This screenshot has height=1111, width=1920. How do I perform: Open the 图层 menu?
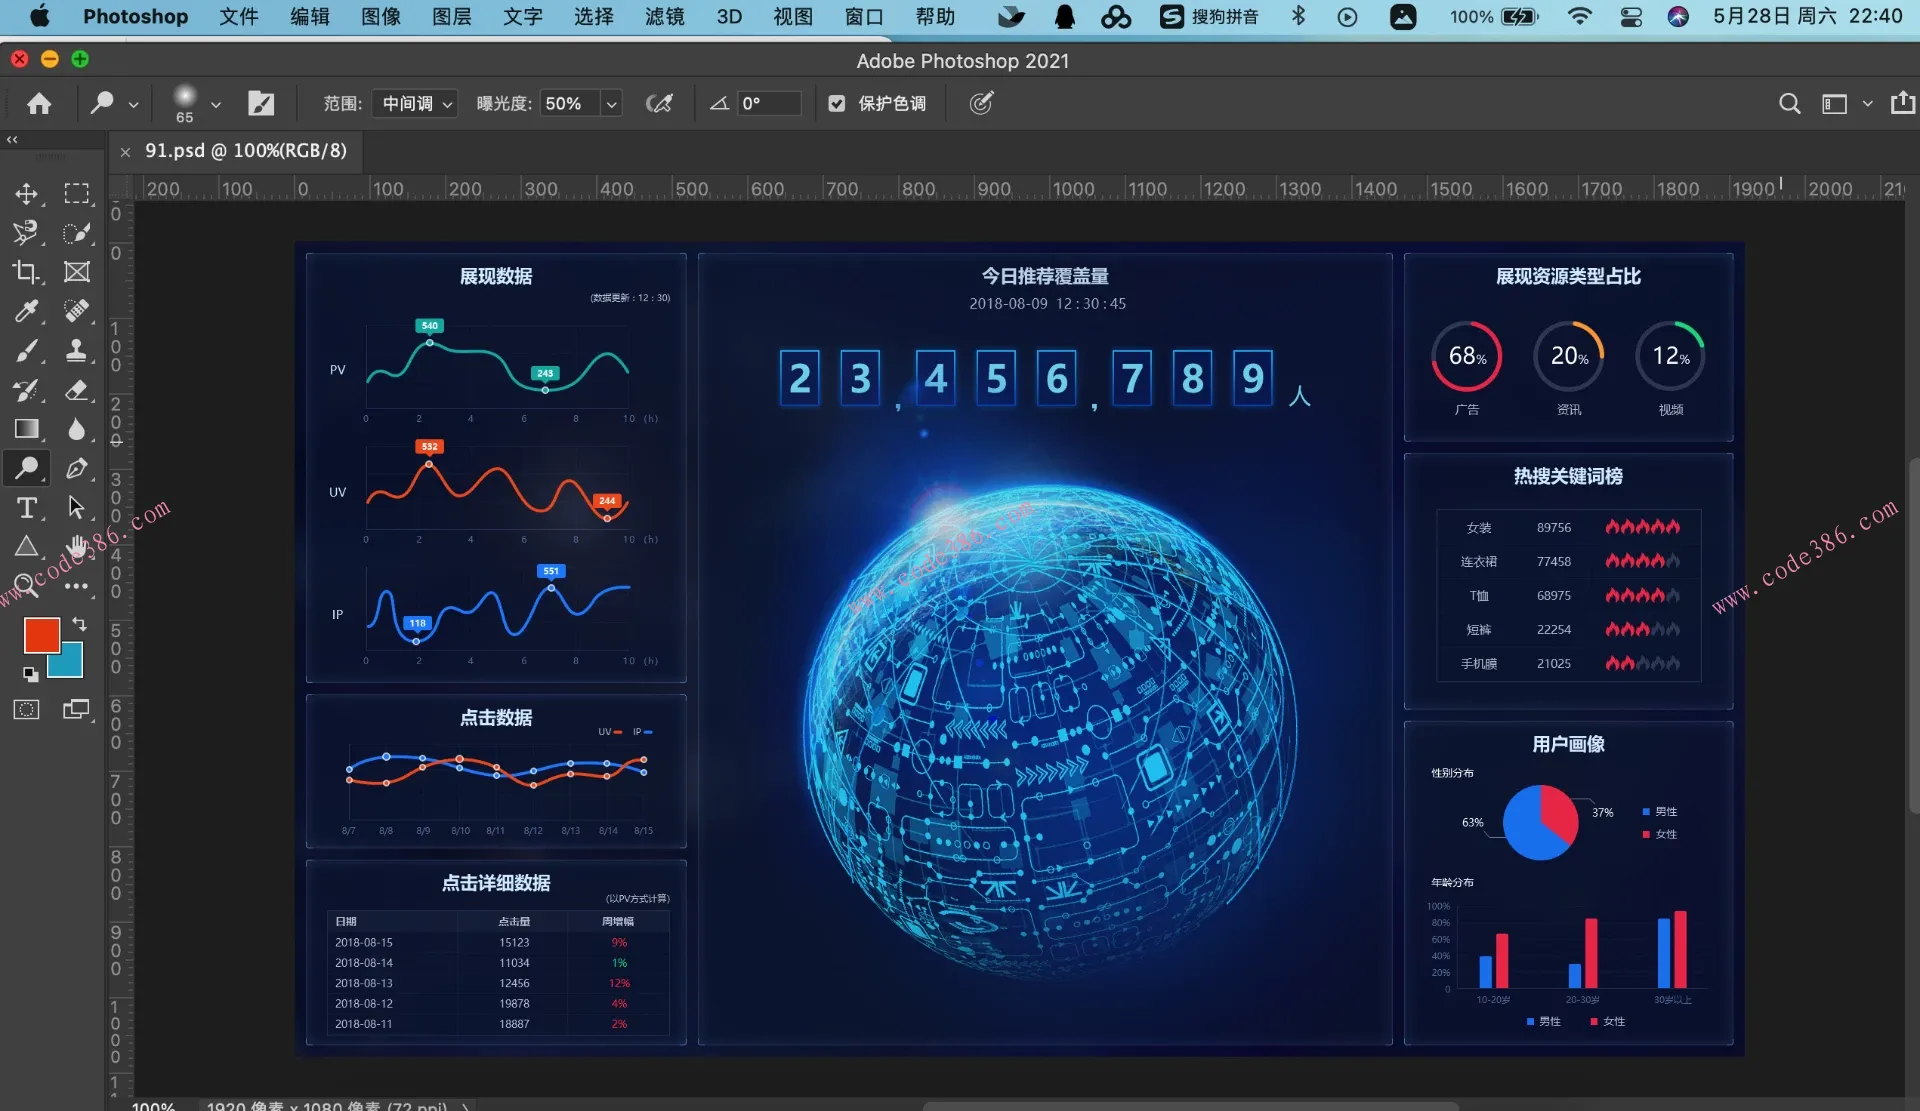coord(451,17)
